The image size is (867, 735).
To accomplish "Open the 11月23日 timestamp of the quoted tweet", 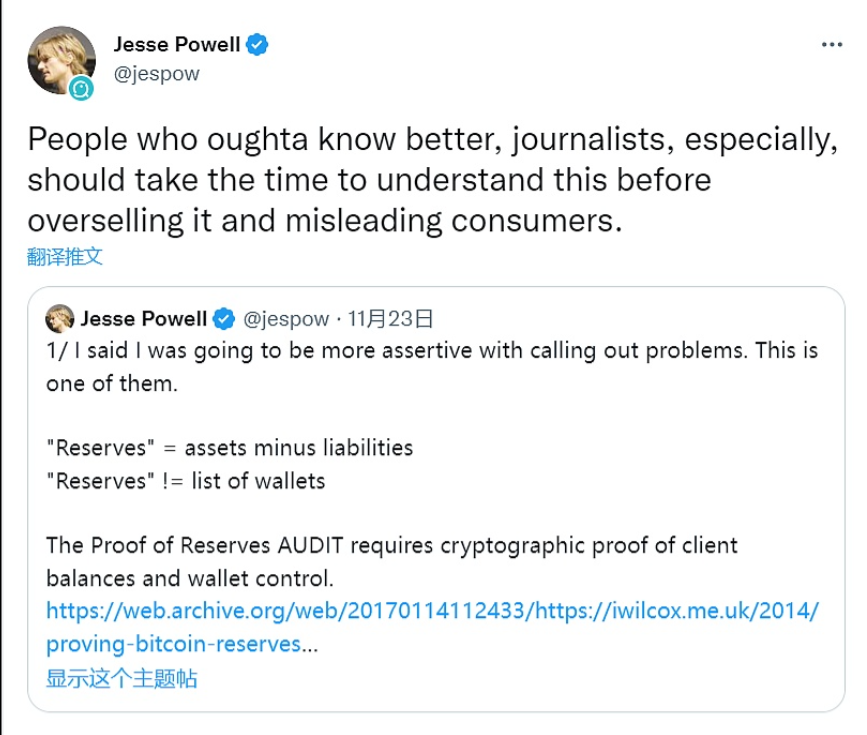I will (391, 319).
